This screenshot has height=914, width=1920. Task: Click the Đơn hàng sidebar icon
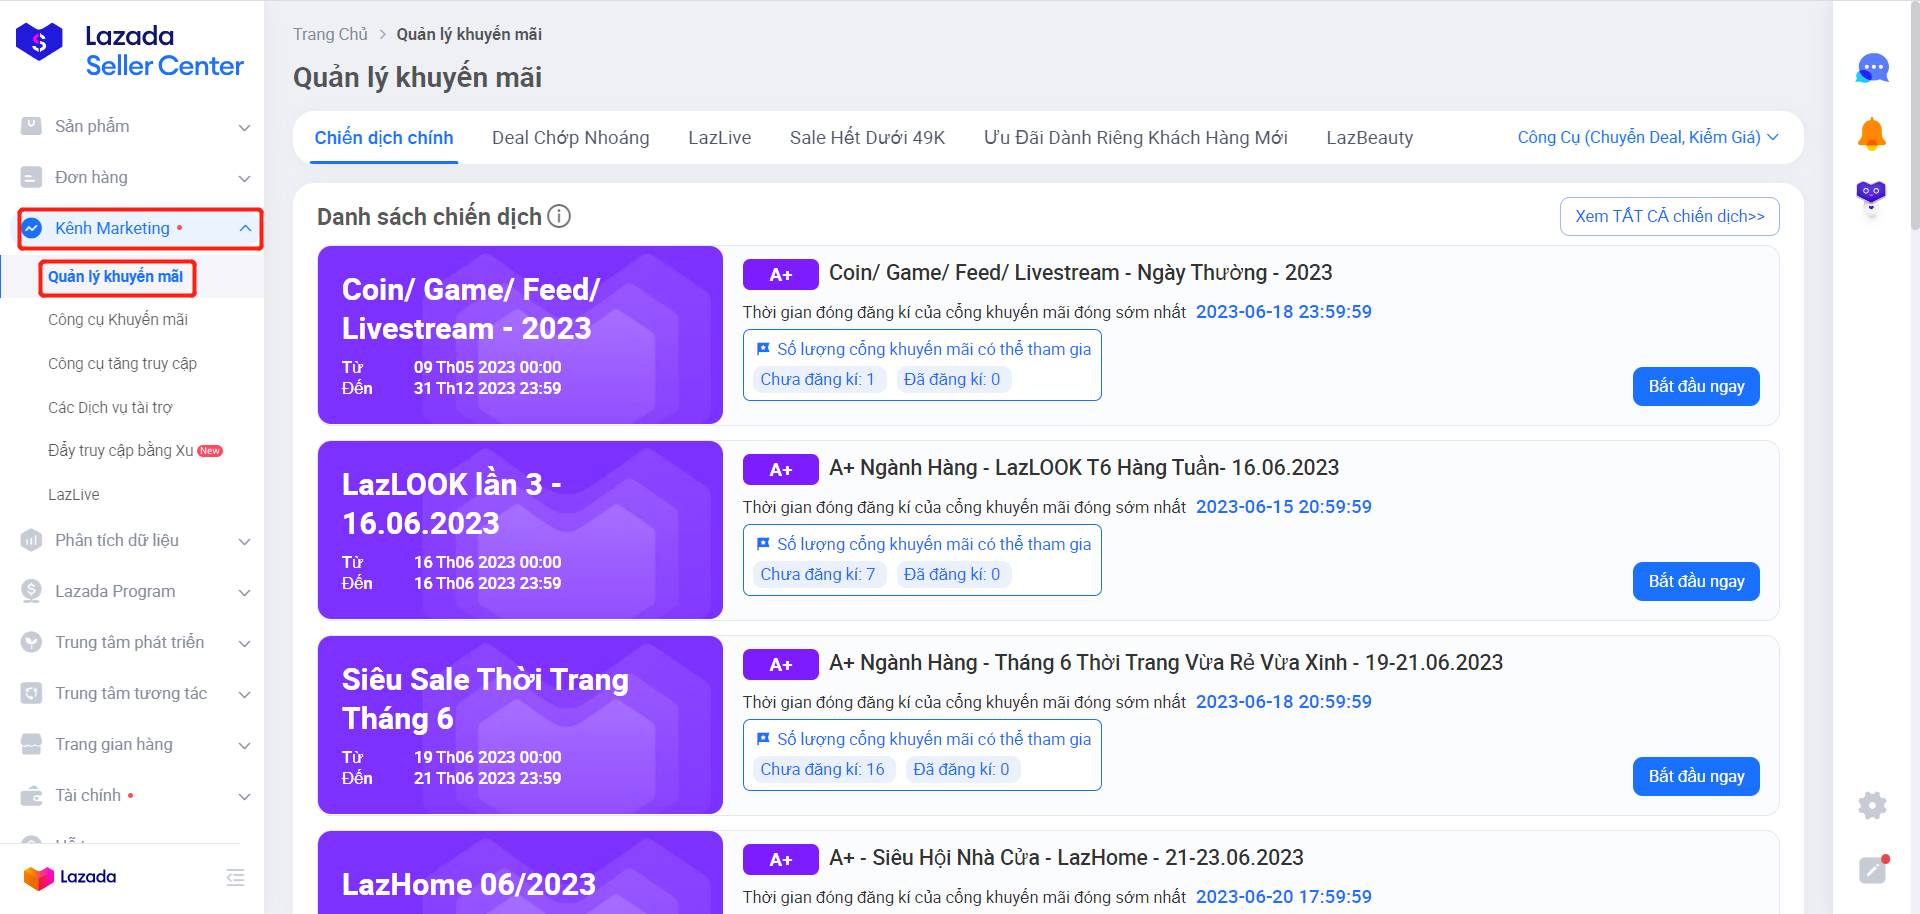30,177
